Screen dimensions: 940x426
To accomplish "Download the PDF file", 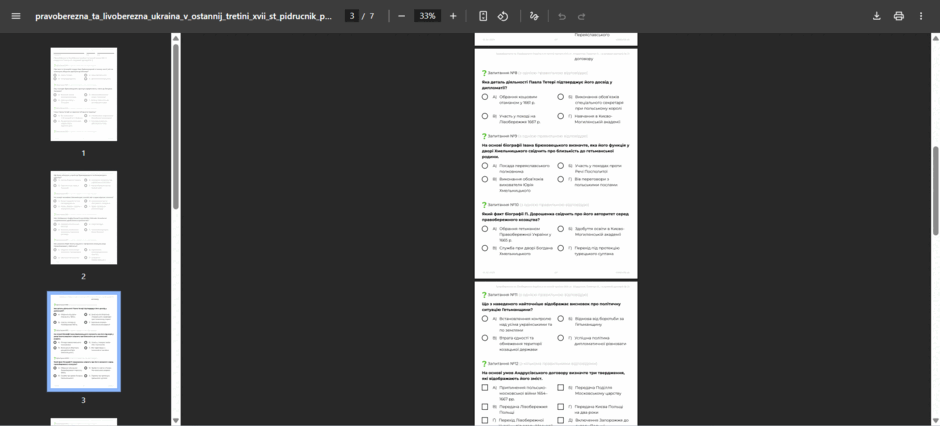I will coord(876,16).
